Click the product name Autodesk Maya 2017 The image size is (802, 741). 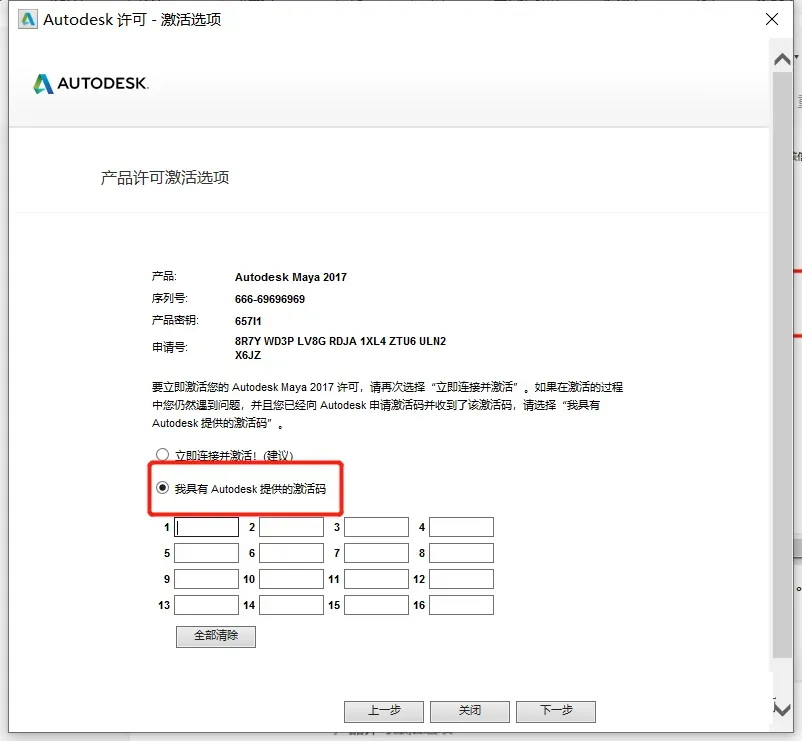point(291,277)
